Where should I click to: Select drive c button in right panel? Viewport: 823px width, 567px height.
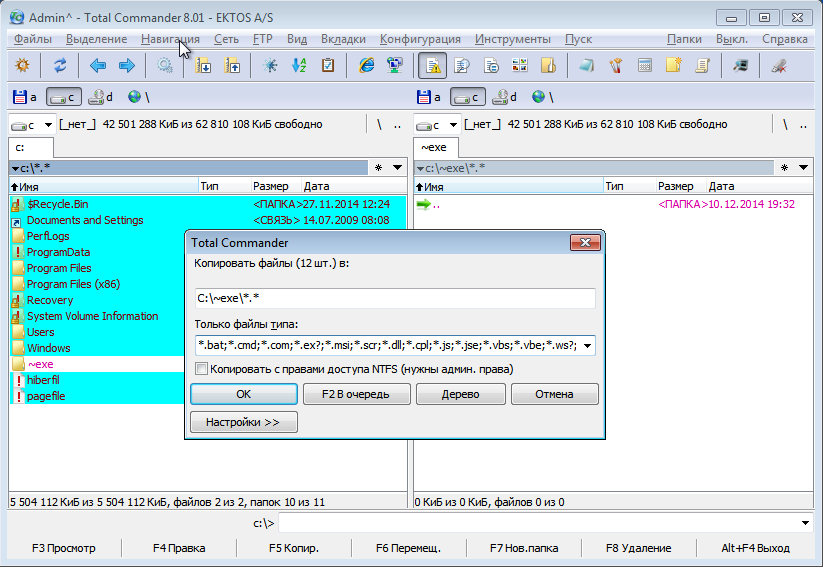(468, 97)
